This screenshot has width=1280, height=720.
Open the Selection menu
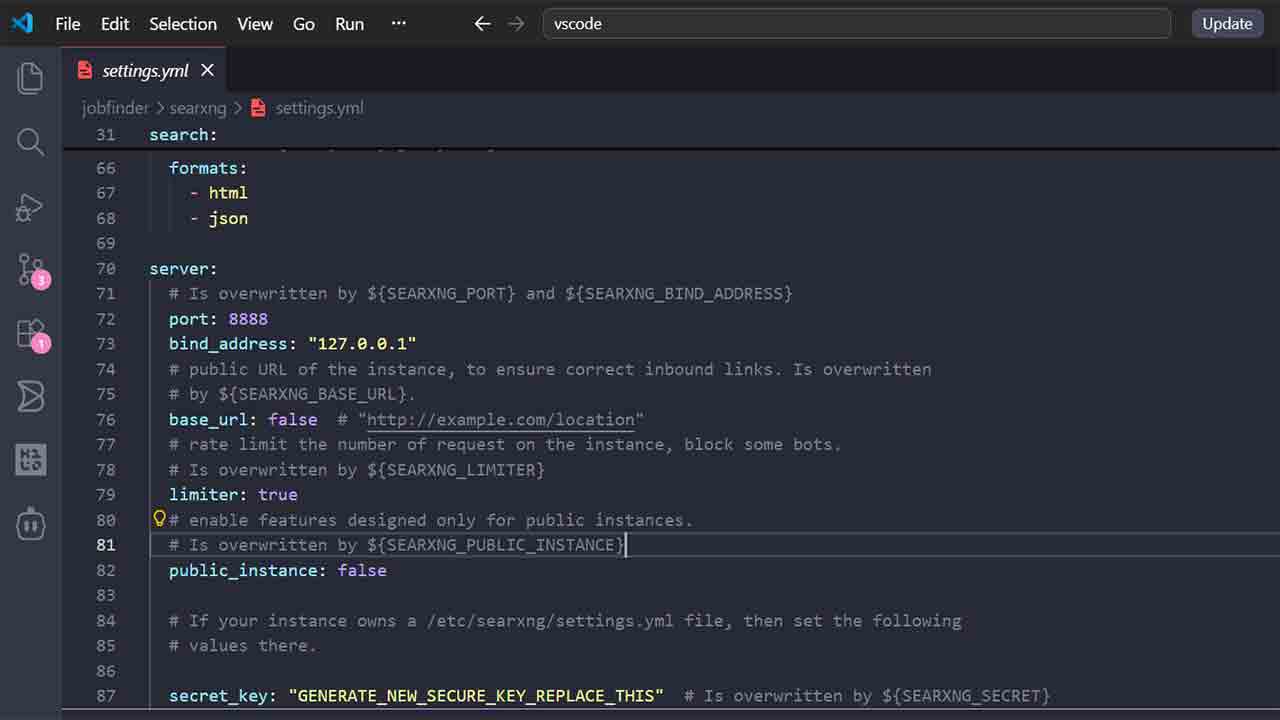[x=183, y=24]
